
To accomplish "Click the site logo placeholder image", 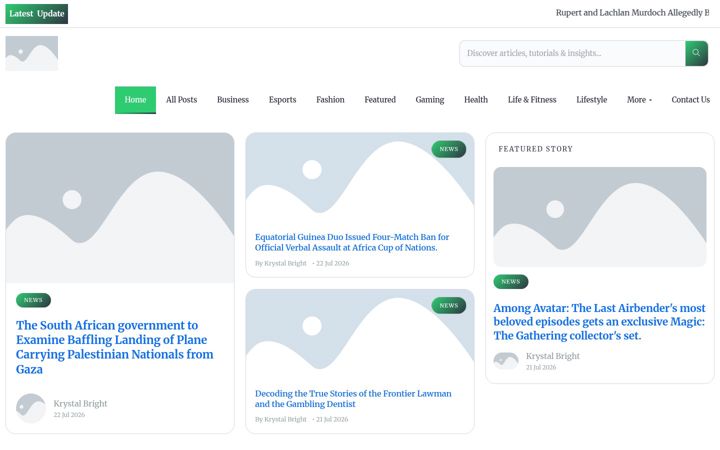I will point(32,53).
